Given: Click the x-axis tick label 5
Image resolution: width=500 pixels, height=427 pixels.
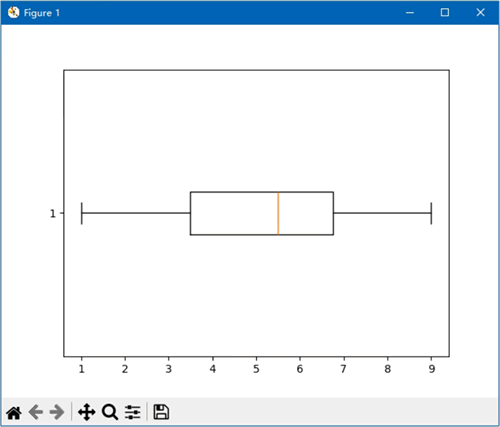Looking at the screenshot, I should tap(256, 369).
